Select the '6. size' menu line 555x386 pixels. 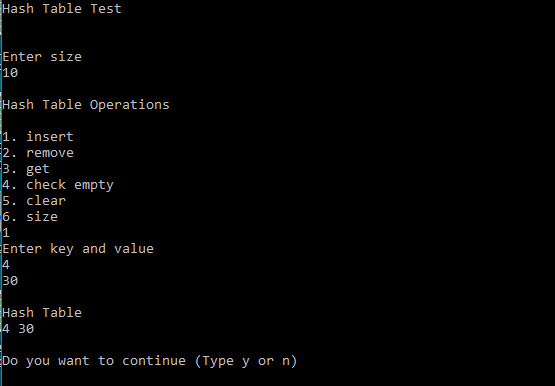[x=30, y=217]
